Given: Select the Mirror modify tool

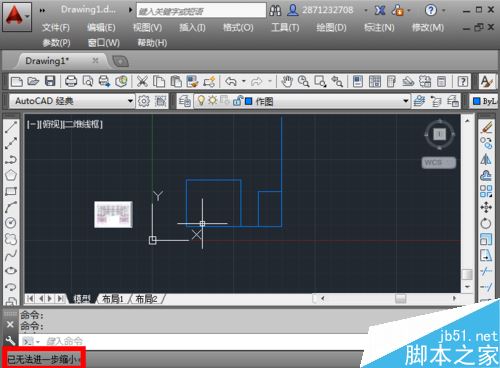Looking at the screenshot, I should tap(486, 159).
